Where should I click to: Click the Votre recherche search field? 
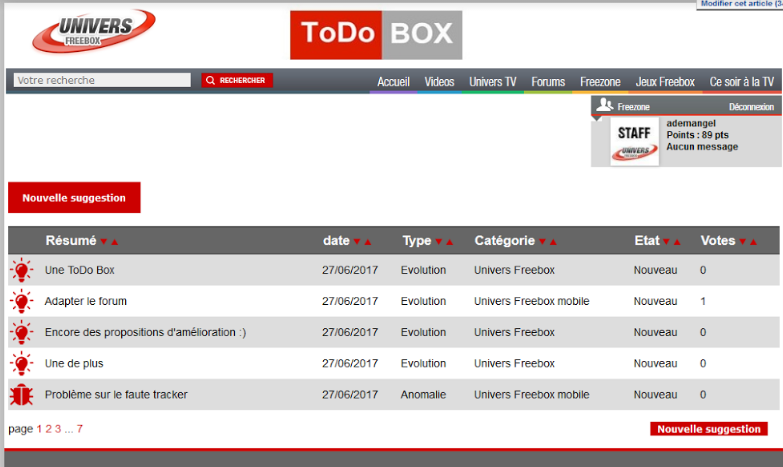102,80
